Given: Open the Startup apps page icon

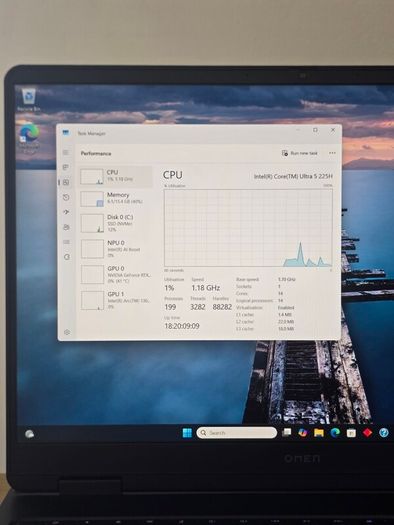Looking at the screenshot, I should [66, 212].
